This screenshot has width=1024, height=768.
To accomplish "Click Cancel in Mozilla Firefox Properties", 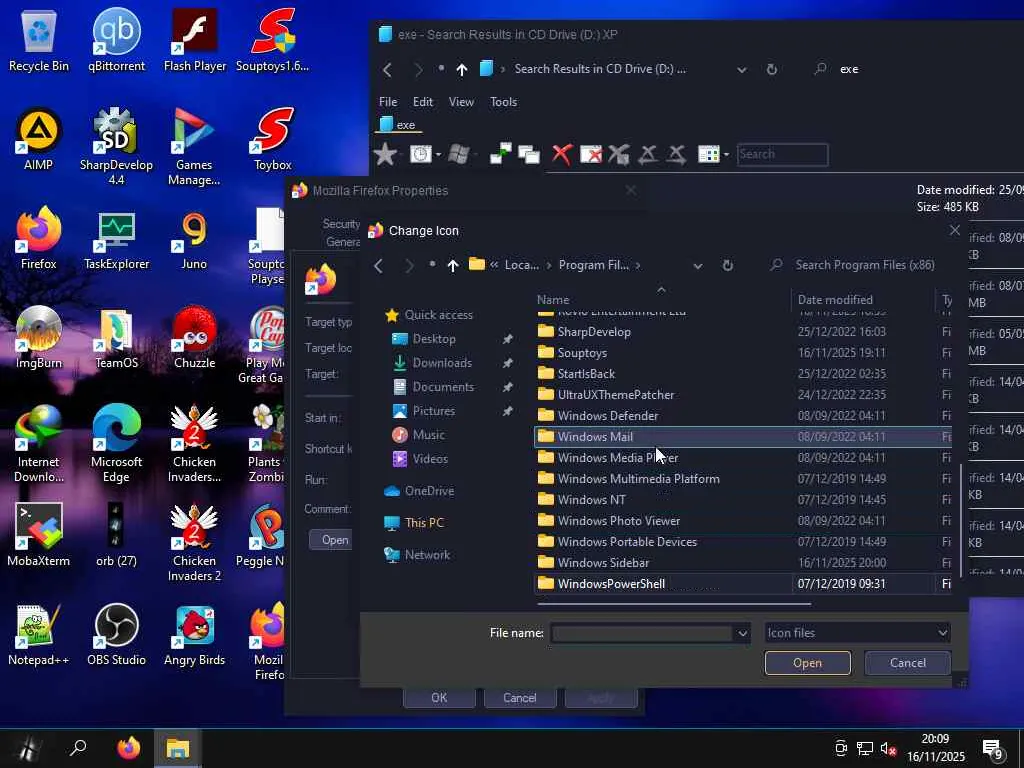I will tap(520, 698).
